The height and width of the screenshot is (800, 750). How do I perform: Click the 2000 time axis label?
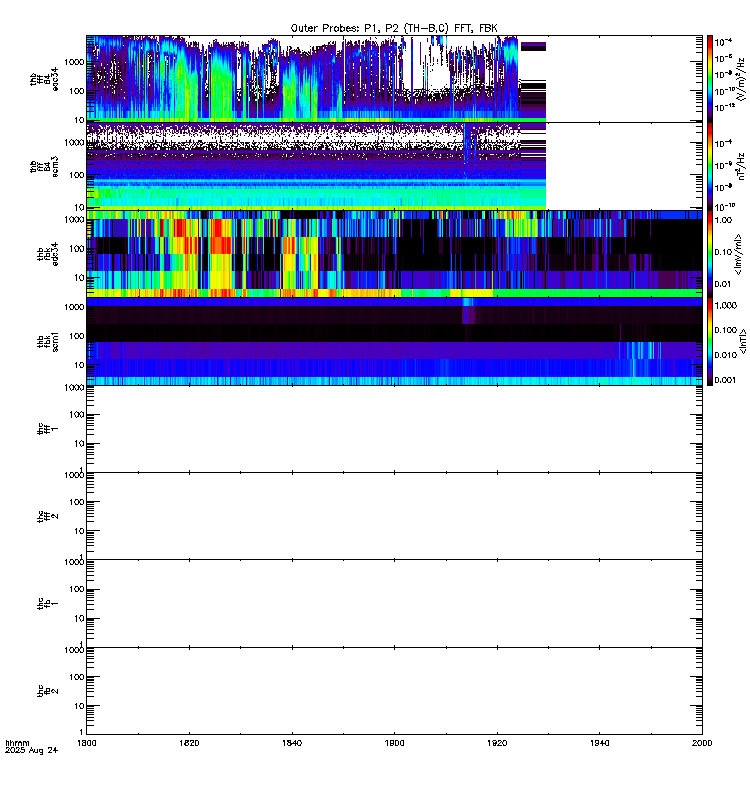(x=702, y=743)
